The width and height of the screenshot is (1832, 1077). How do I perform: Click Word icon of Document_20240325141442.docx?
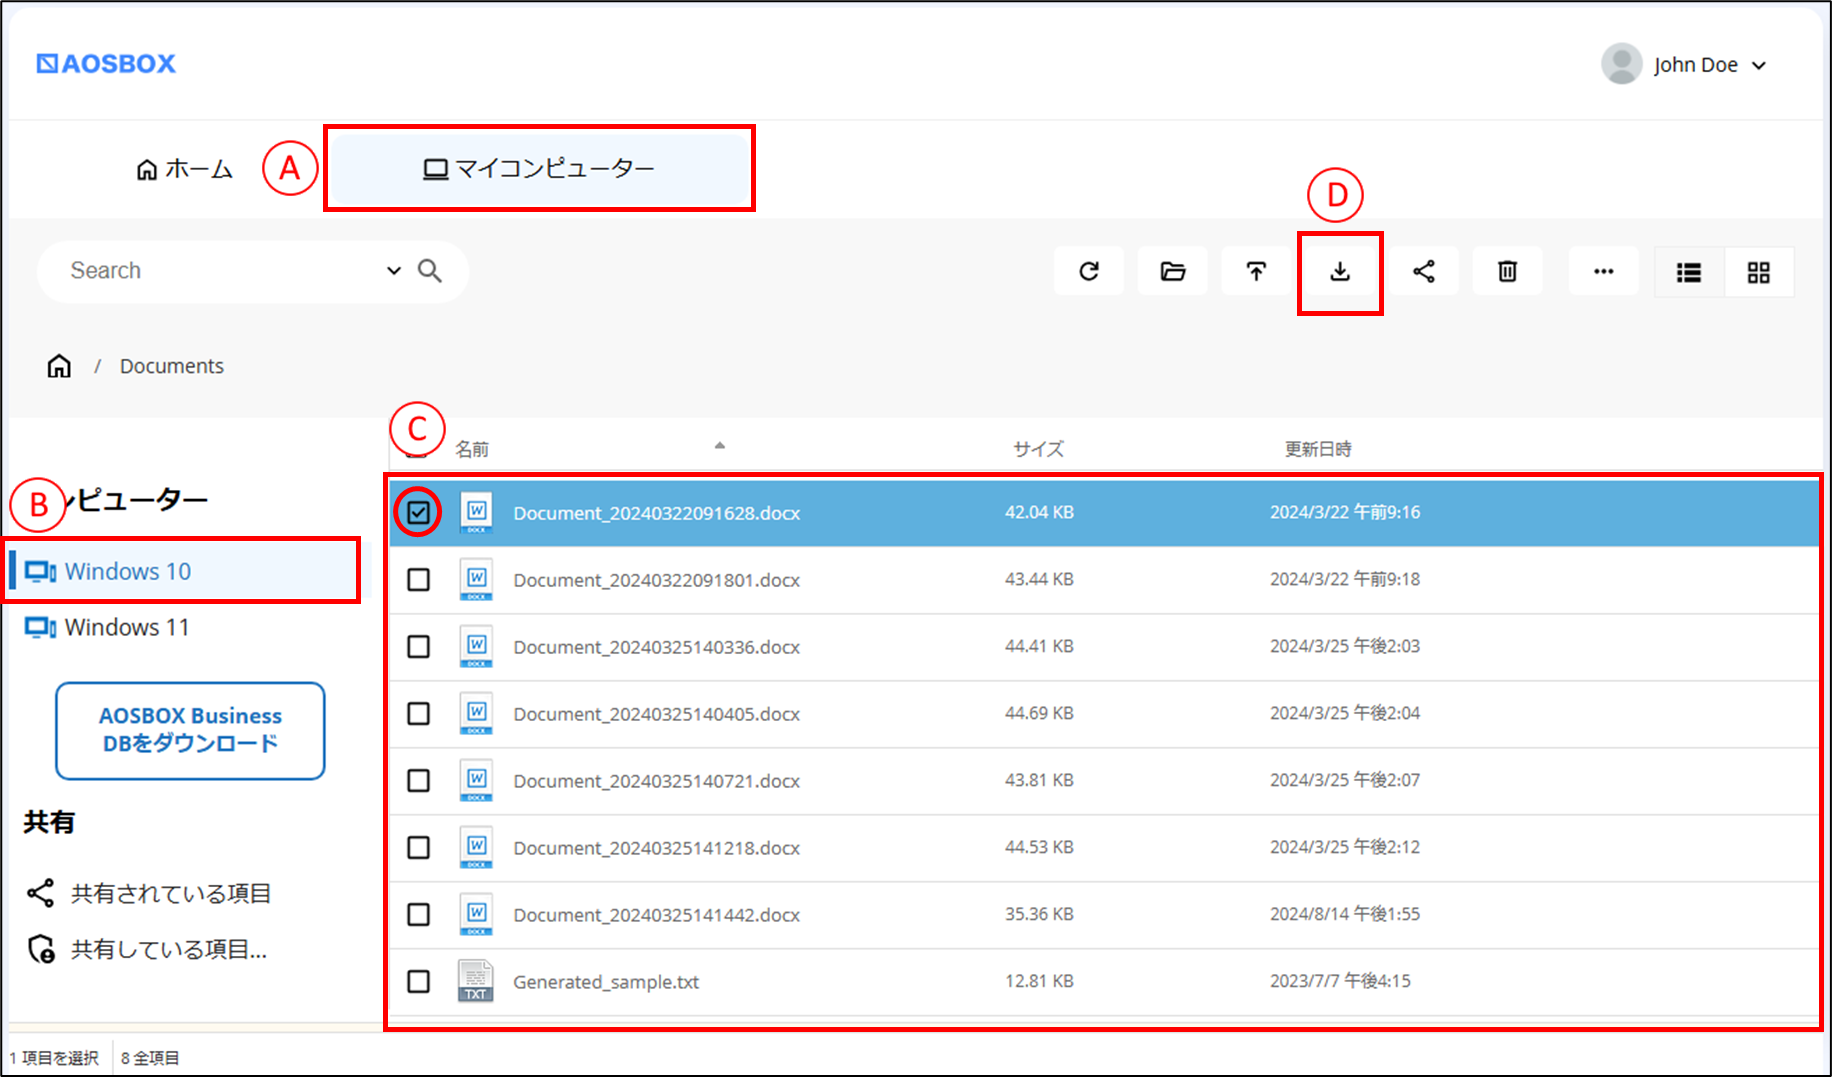click(476, 914)
